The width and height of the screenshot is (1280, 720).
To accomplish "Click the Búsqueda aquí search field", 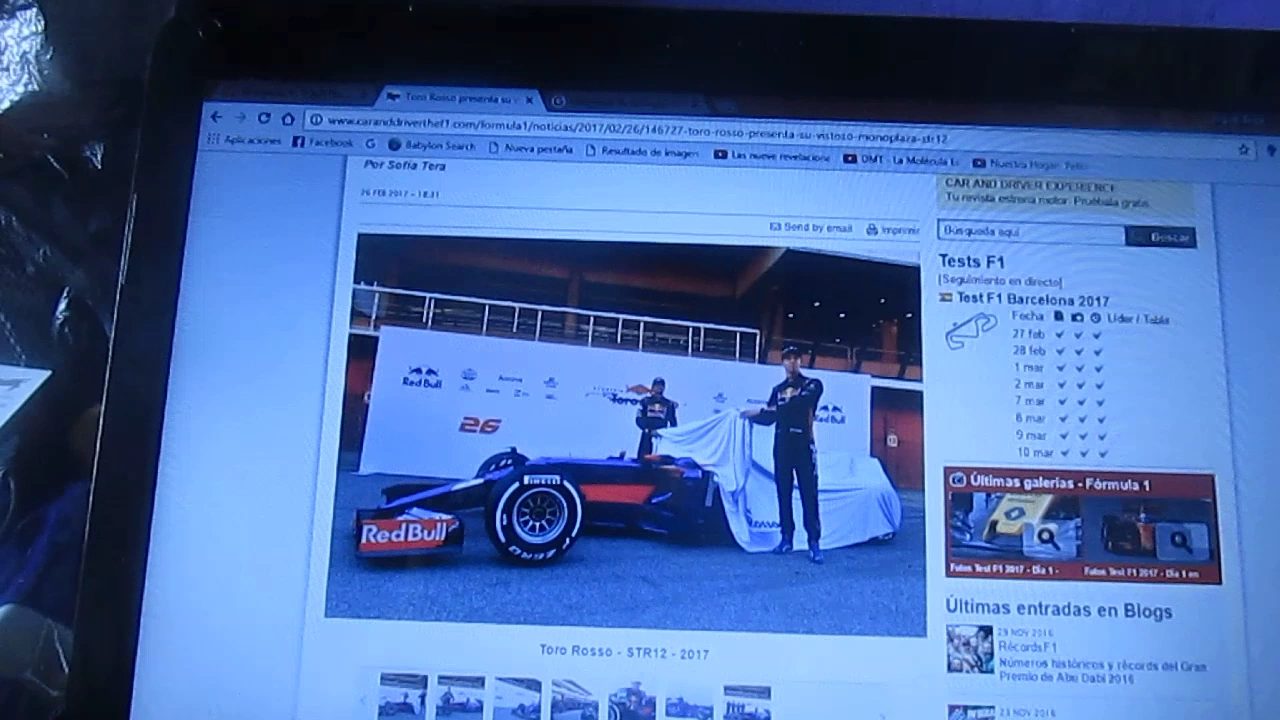I will 1030,232.
